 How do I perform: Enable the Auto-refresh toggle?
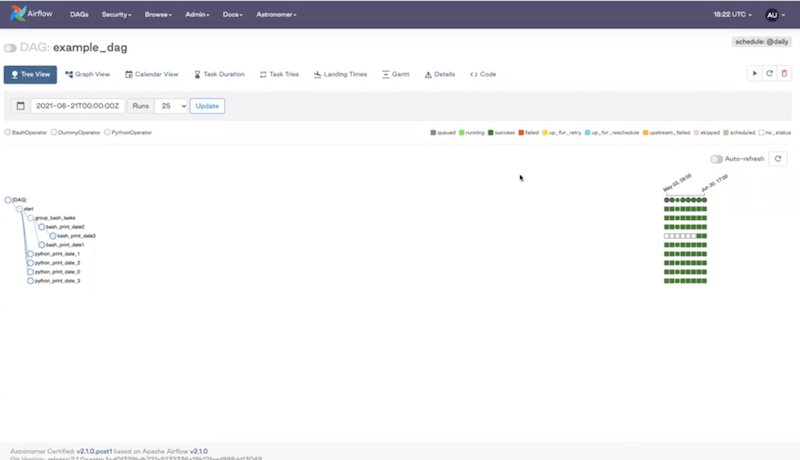[x=716, y=159]
